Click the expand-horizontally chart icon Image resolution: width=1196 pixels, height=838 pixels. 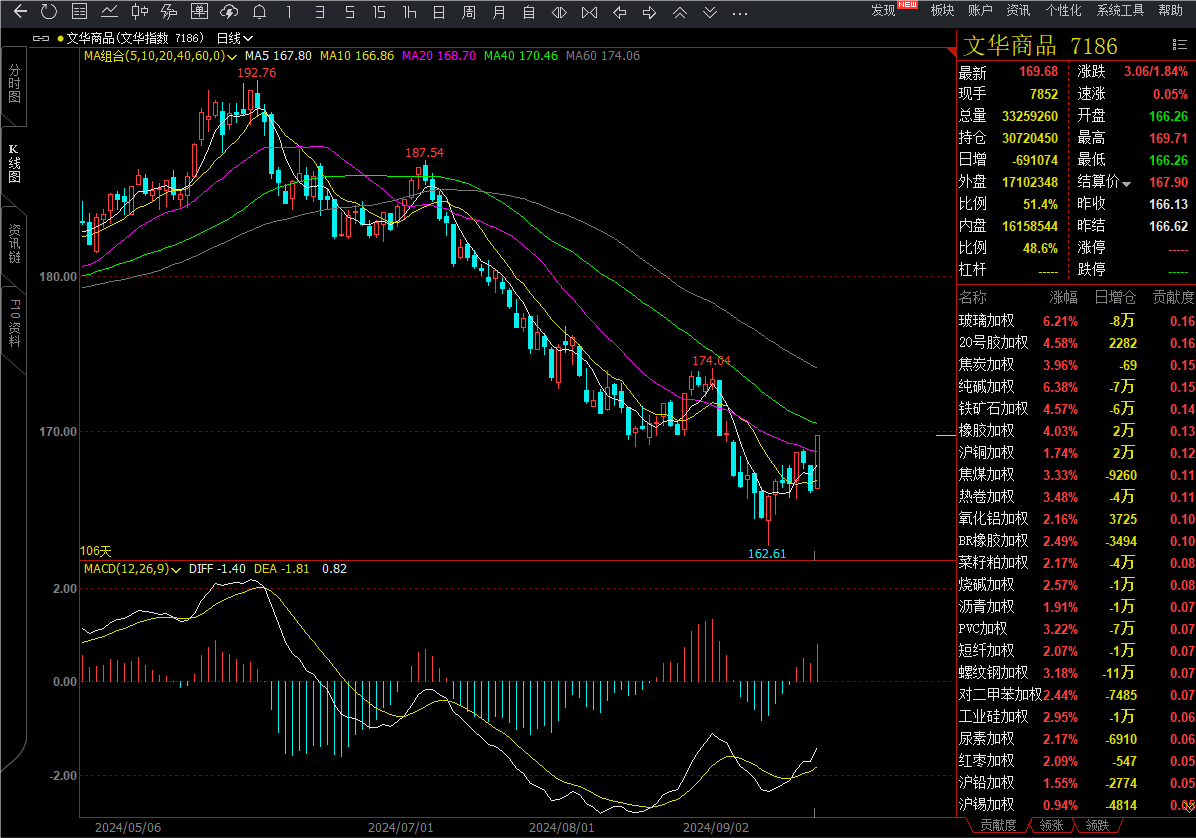point(559,12)
